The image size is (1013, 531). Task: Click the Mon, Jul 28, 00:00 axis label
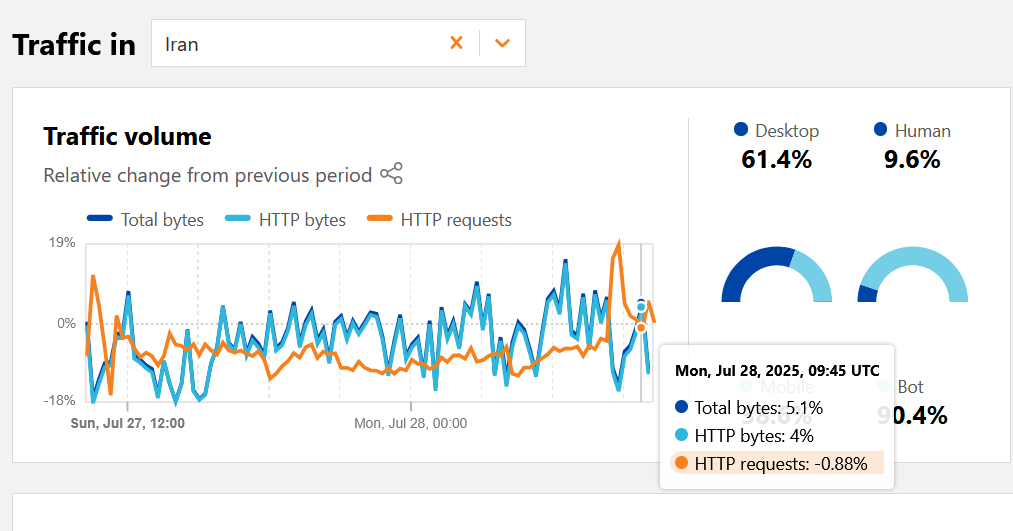click(x=410, y=423)
